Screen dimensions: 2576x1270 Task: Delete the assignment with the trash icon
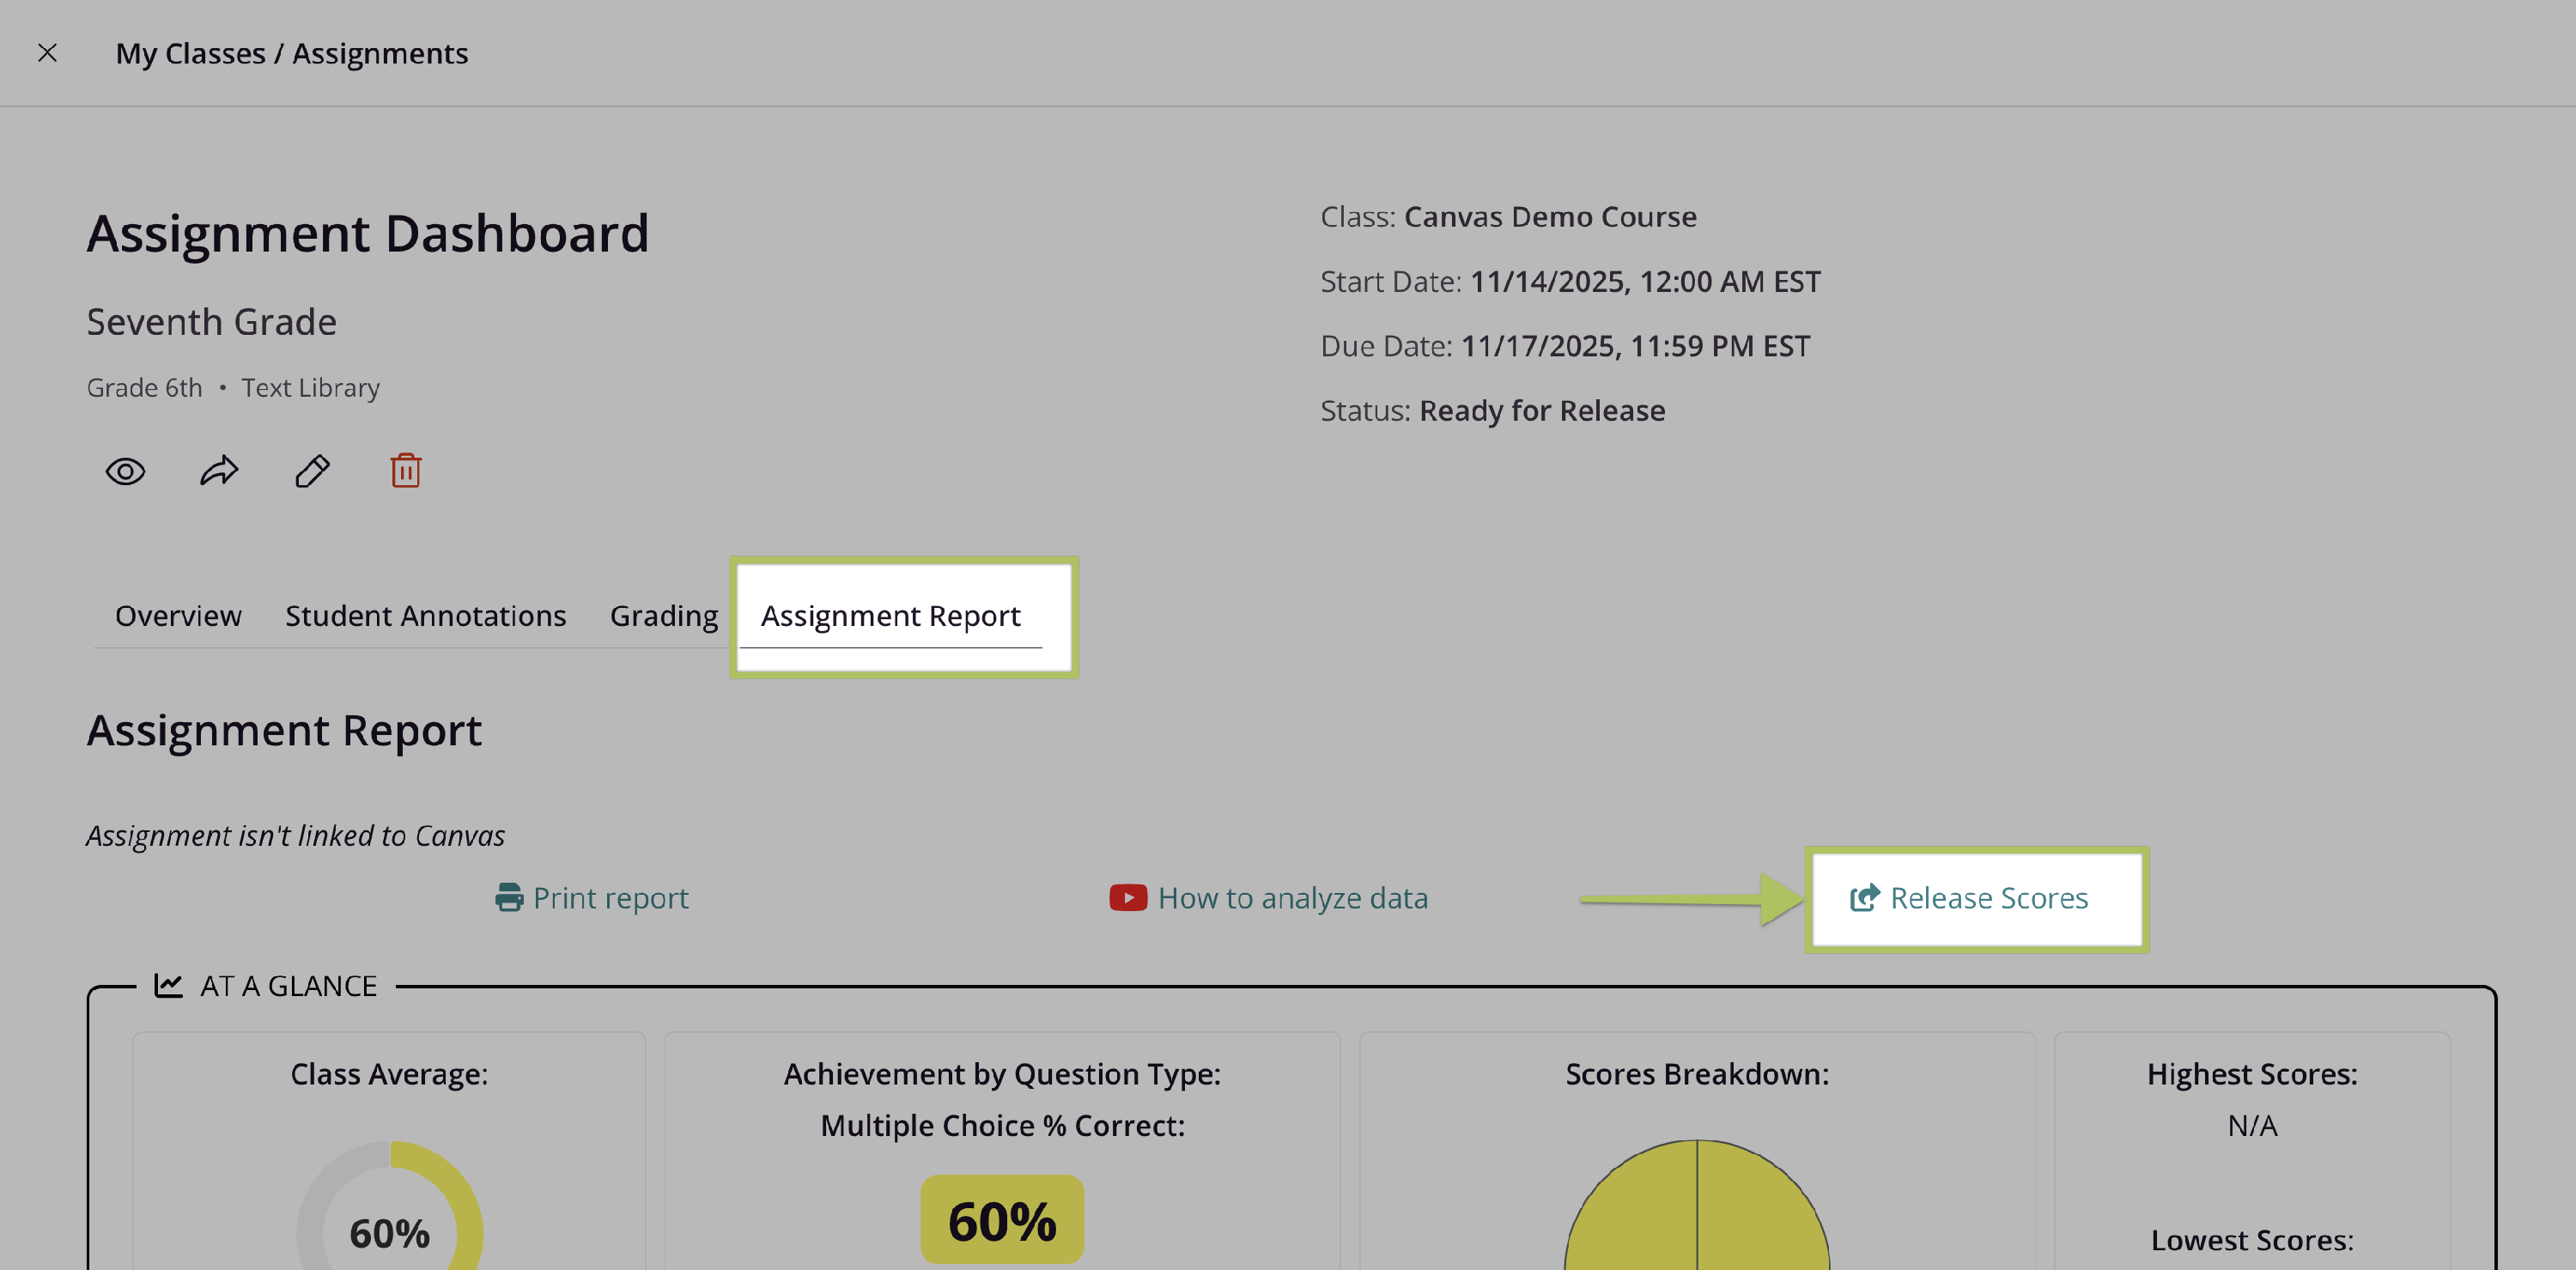pos(405,470)
